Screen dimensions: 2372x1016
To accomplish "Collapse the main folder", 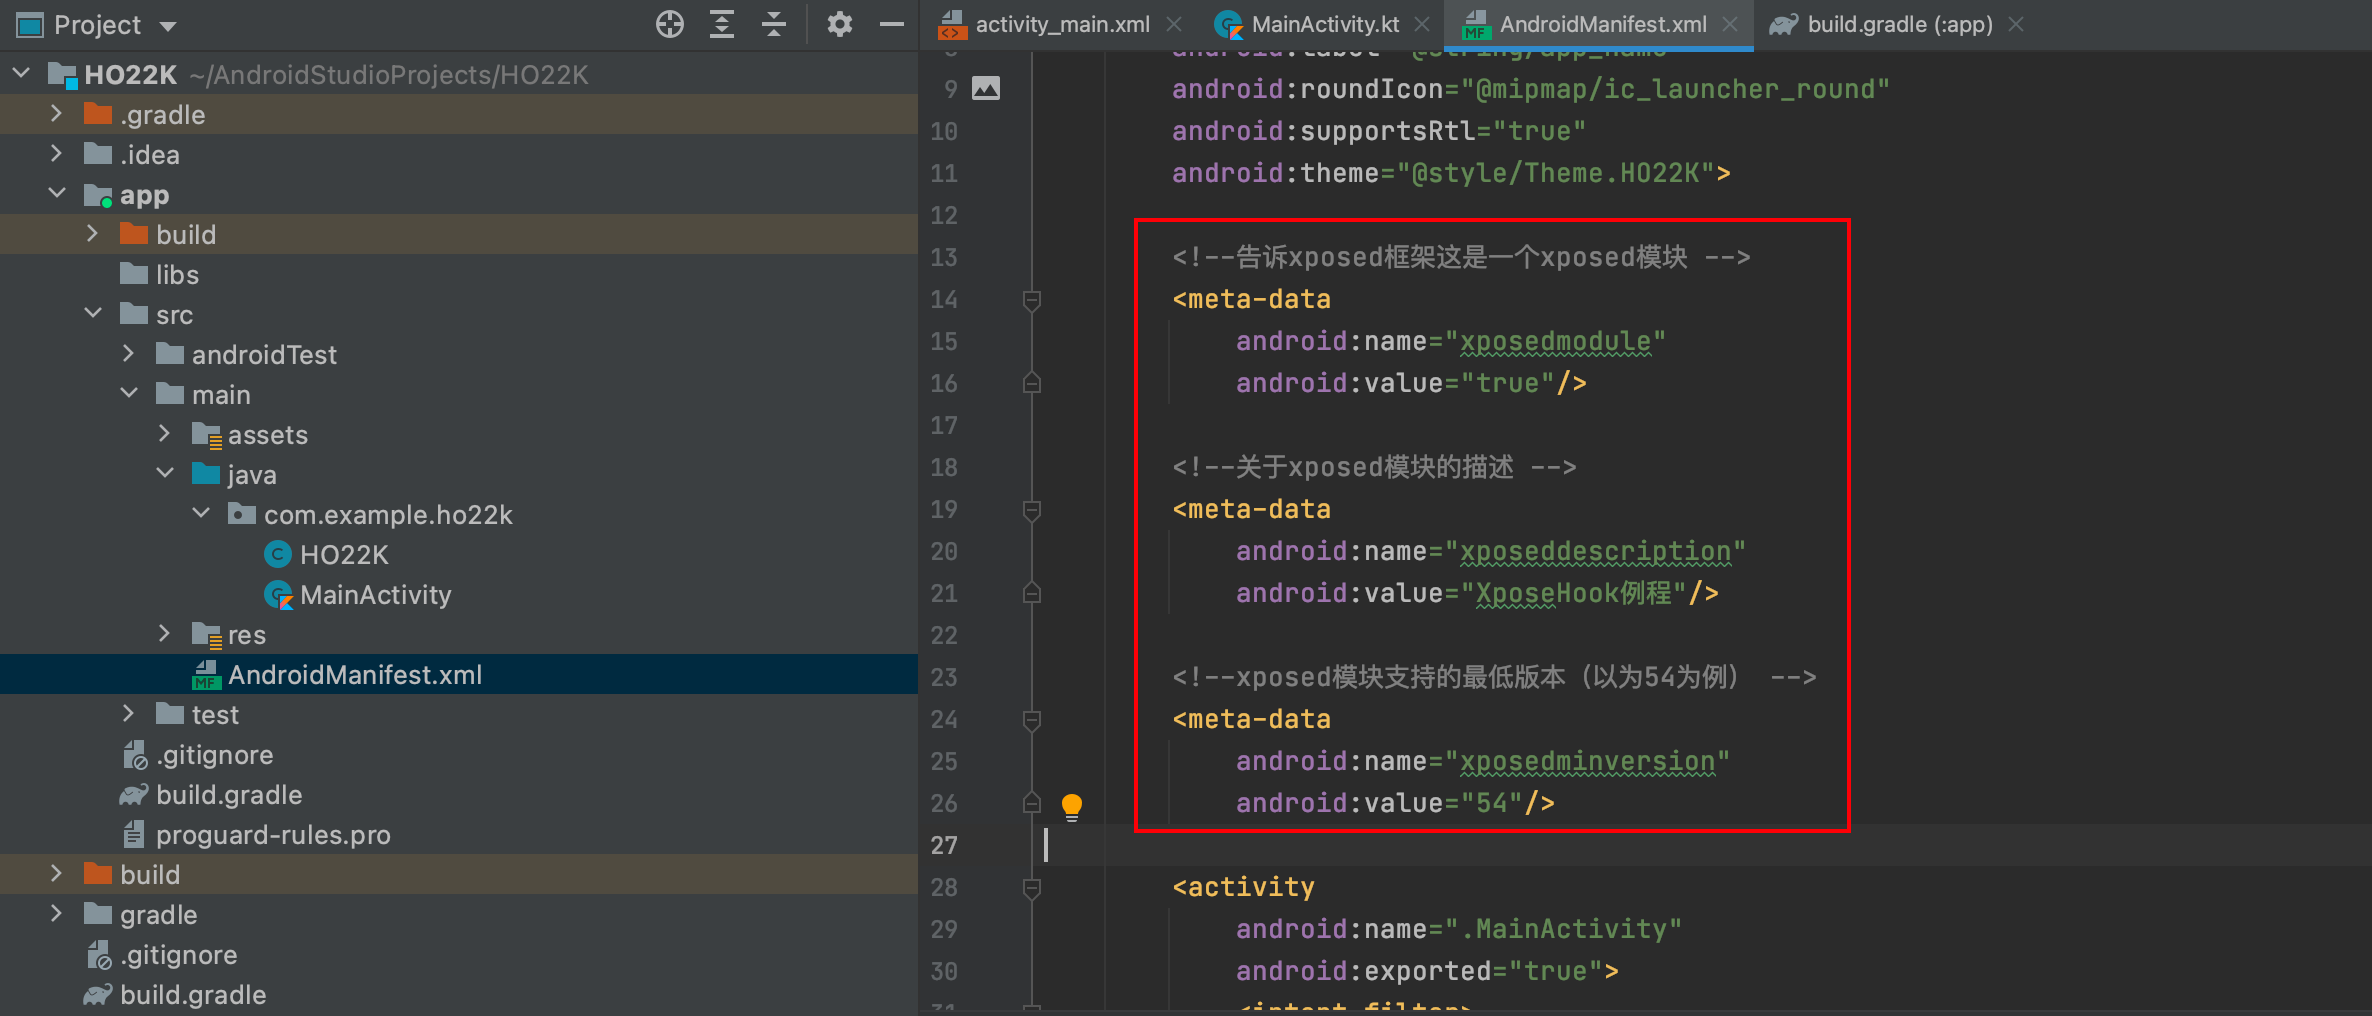I will (129, 393).
